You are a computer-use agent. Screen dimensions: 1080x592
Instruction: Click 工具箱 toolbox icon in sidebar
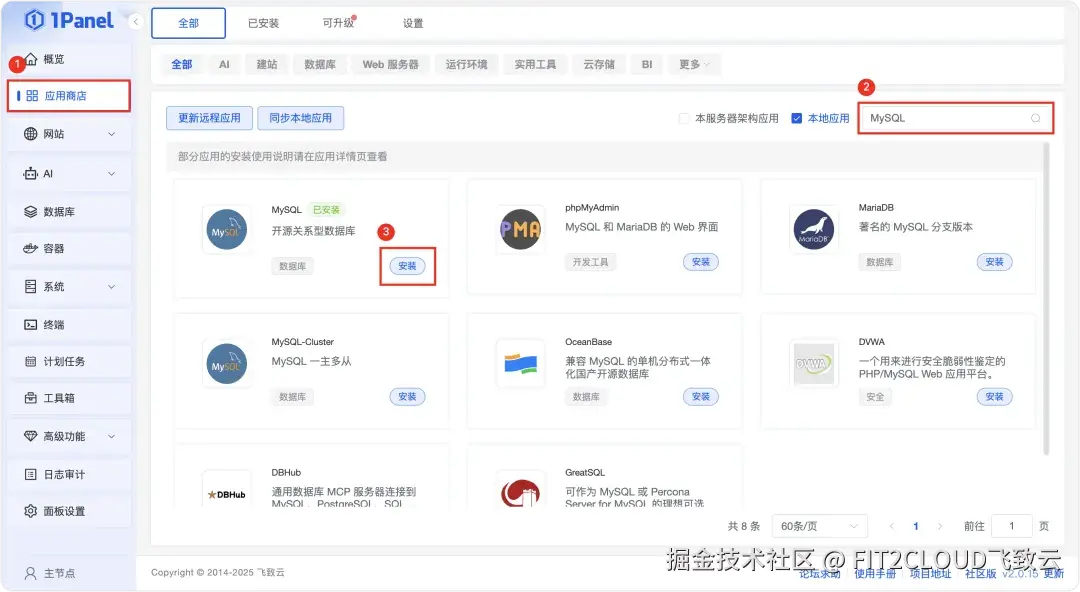30,398
